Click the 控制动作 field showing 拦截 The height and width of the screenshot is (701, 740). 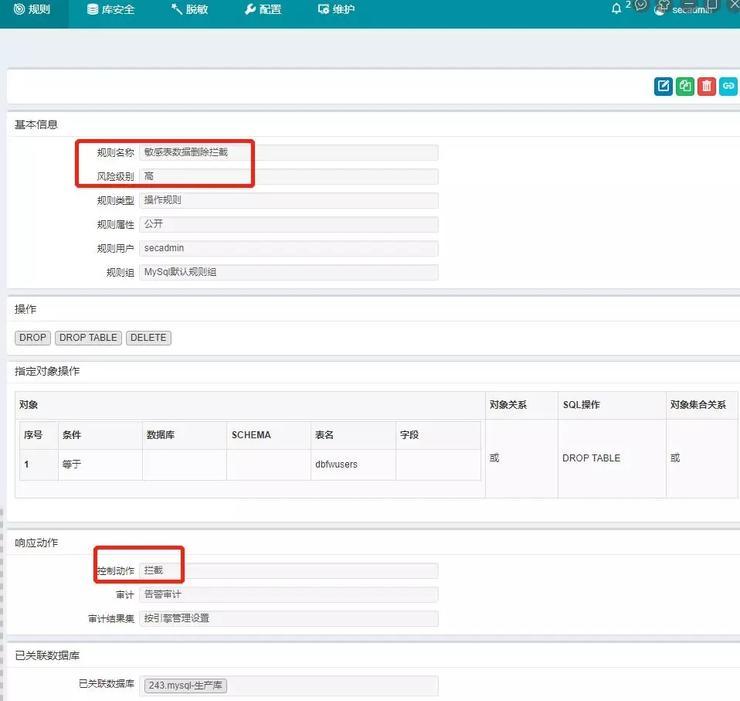289,571
